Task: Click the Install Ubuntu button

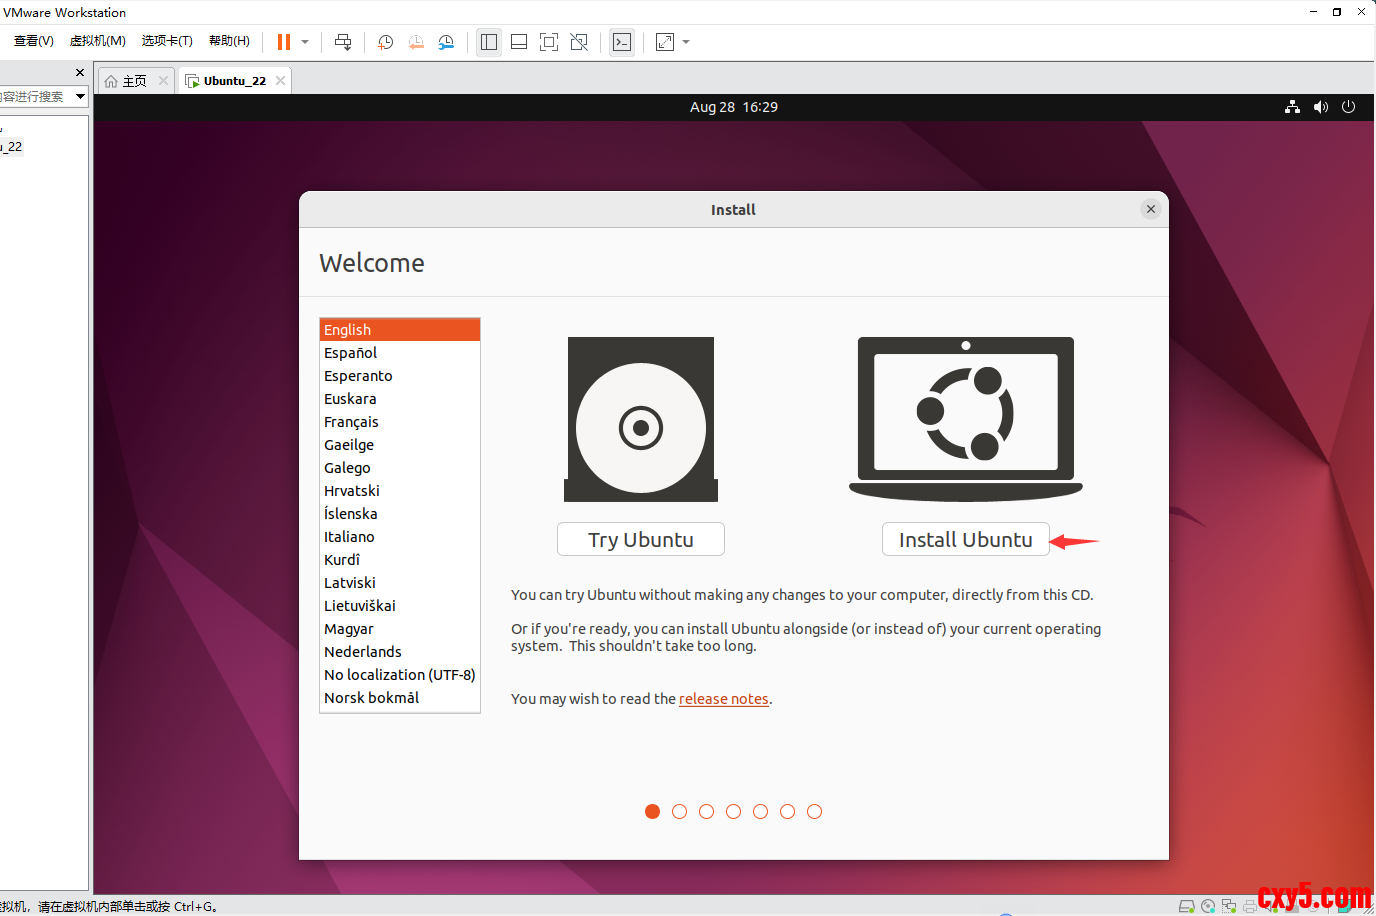Action: [965, 540]
